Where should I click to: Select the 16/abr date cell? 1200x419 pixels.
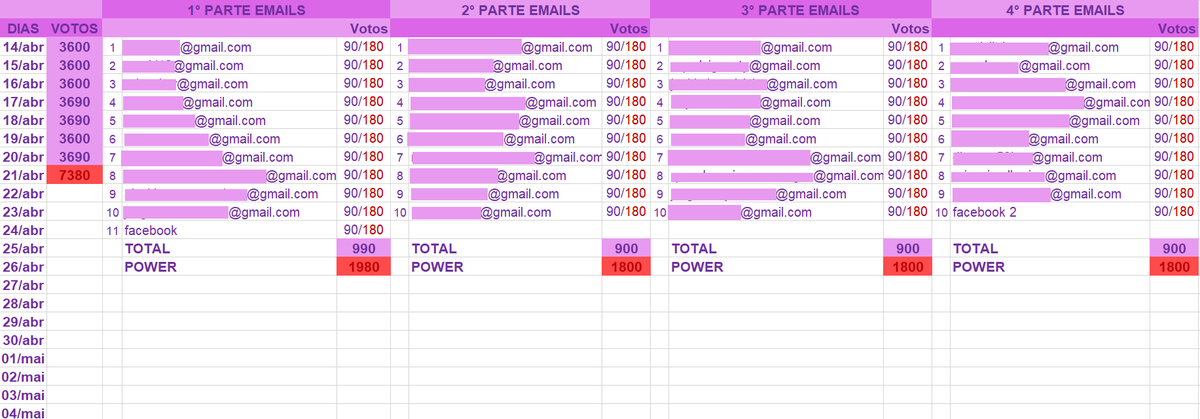[x=23, y=84]
